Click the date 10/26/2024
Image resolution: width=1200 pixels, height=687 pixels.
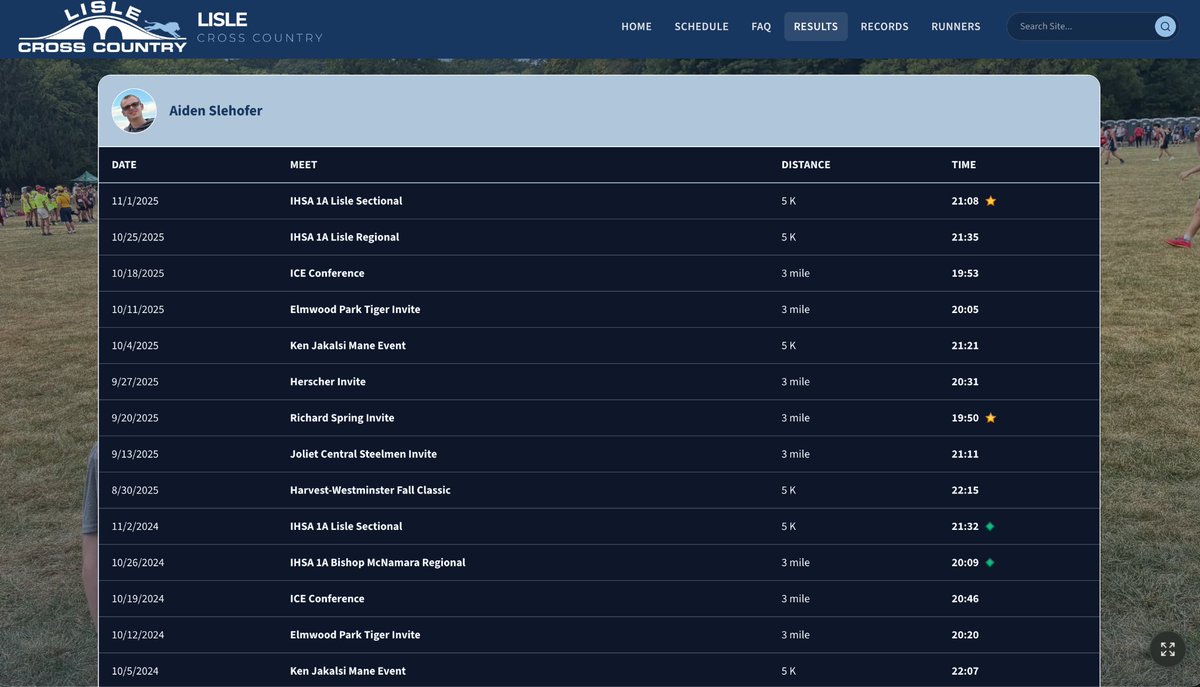[138, 562]
